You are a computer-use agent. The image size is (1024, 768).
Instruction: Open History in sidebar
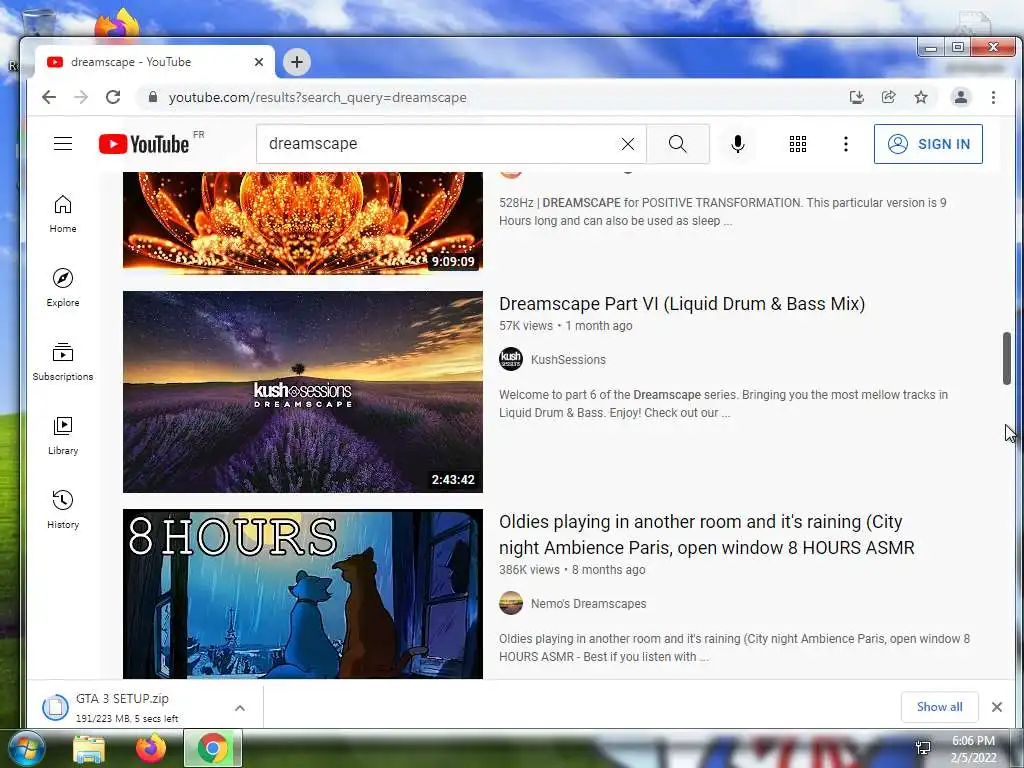pyautogui.click(x=63, y=510)
